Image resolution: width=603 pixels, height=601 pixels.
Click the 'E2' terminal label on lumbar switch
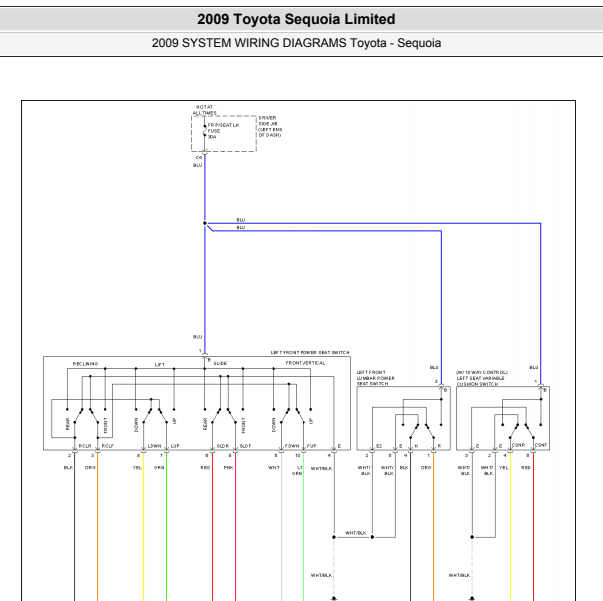[379, 446]
